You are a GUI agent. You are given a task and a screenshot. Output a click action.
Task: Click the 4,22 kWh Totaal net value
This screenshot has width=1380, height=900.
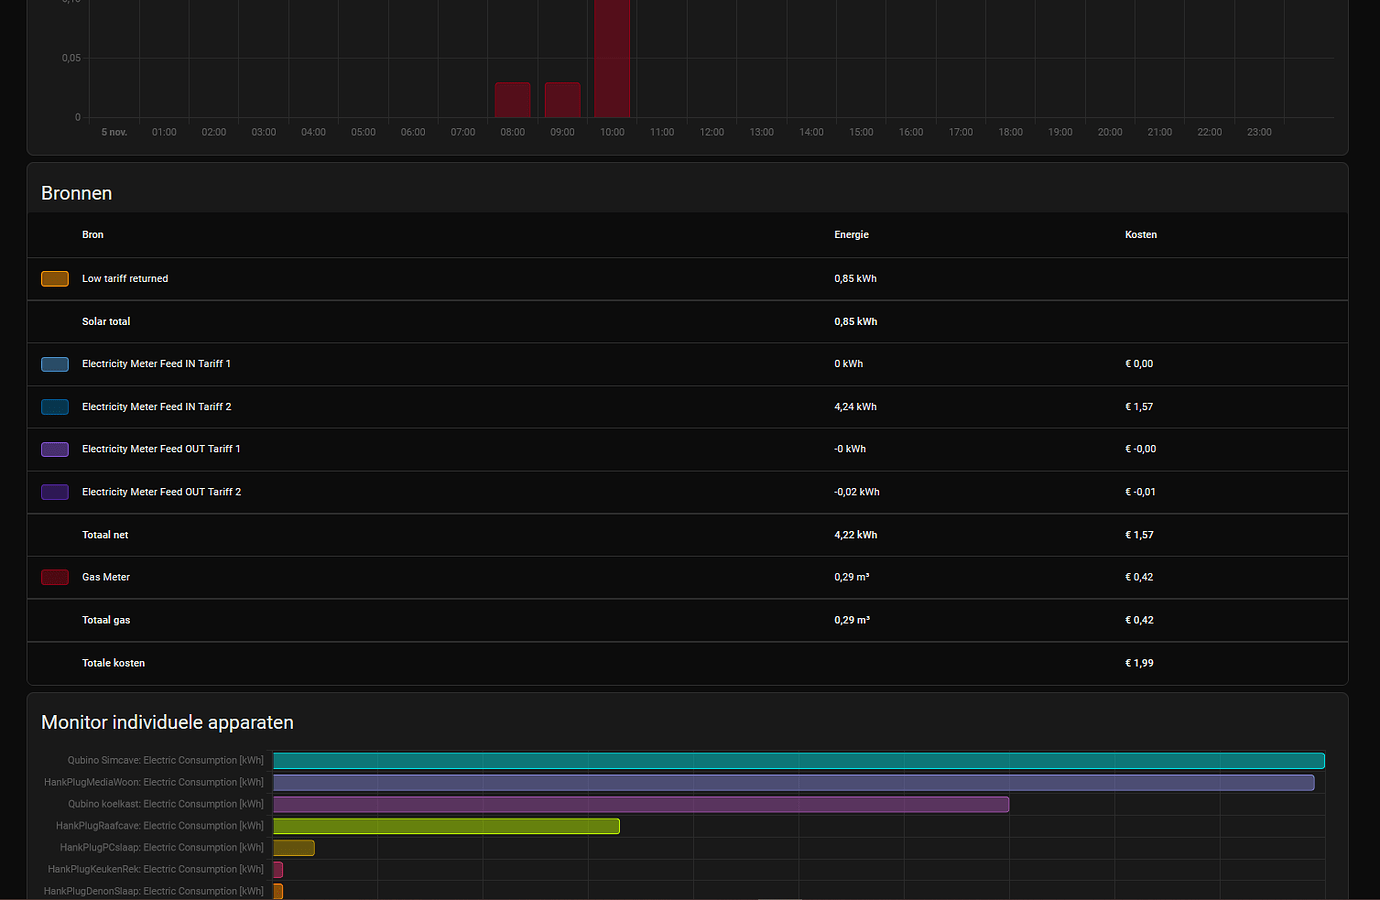(856, 535)
